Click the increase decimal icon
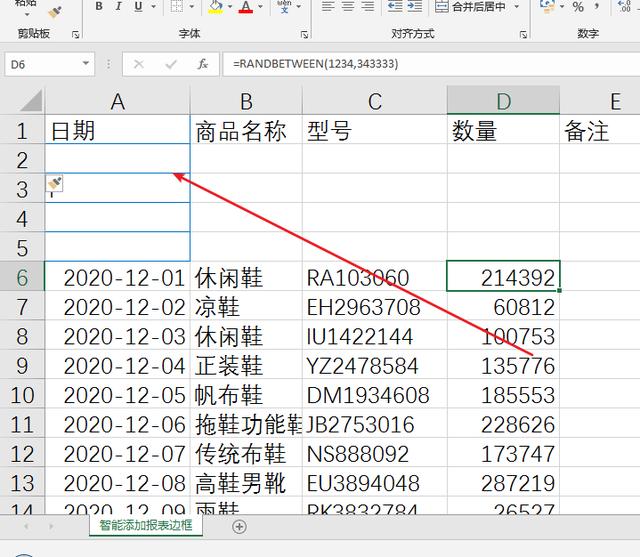 tap(625, 7)
